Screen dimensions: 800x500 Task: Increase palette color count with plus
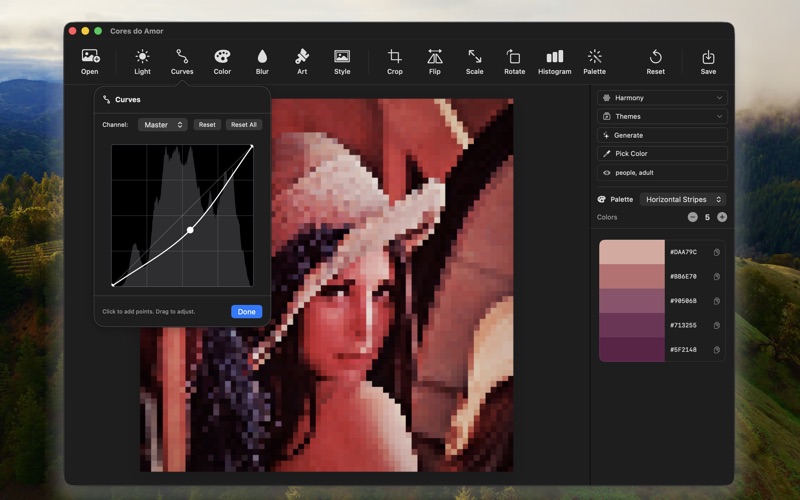click(x=722, y=217)
